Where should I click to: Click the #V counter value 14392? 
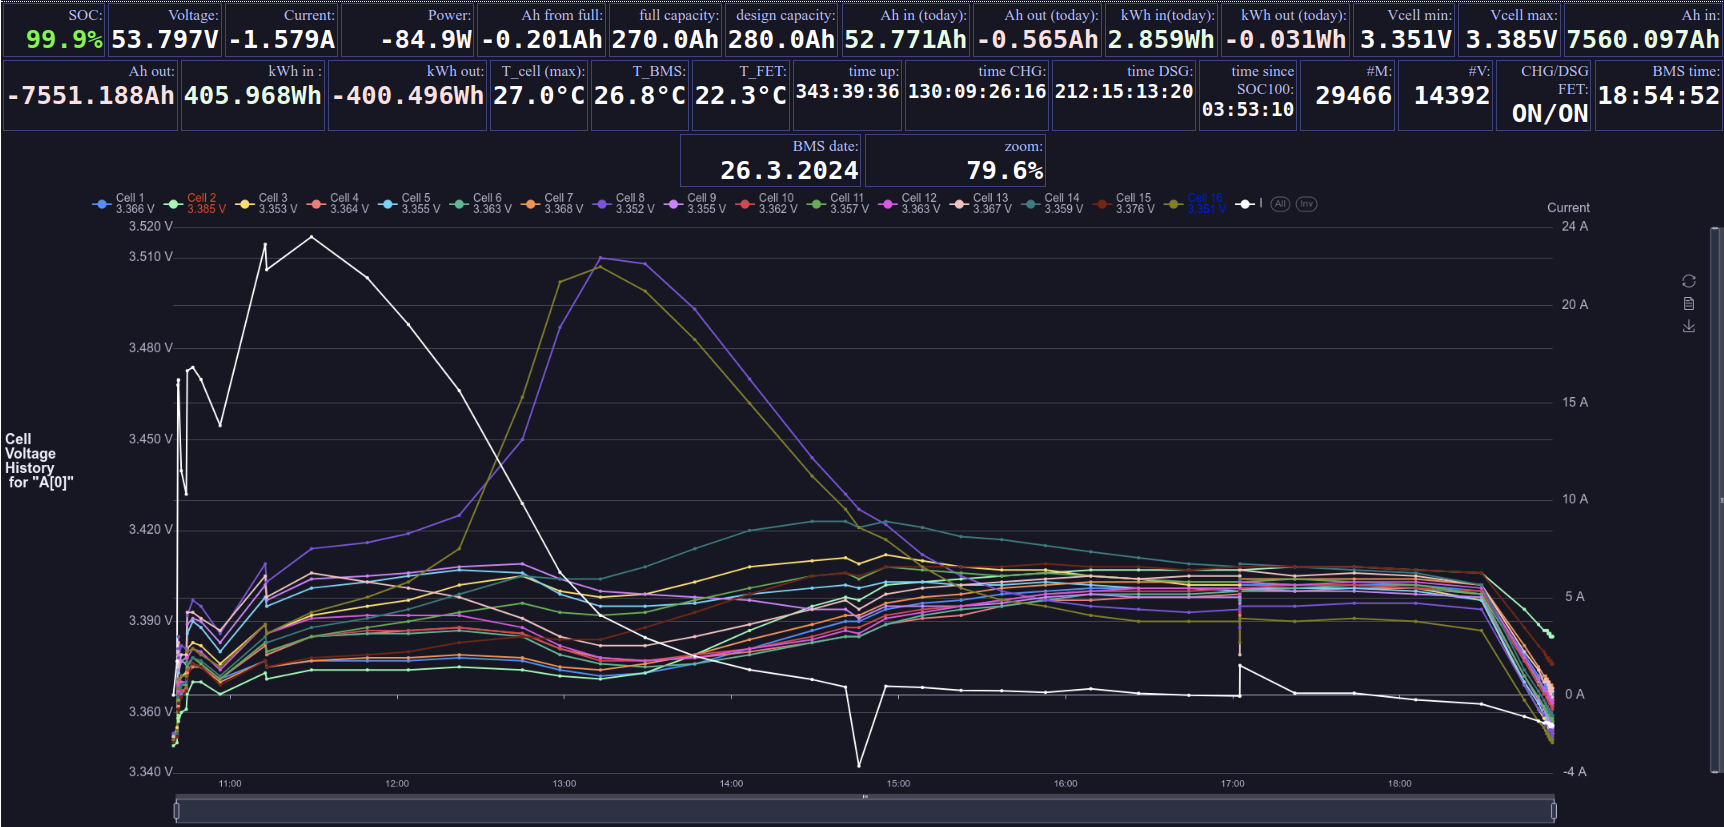1452,95
